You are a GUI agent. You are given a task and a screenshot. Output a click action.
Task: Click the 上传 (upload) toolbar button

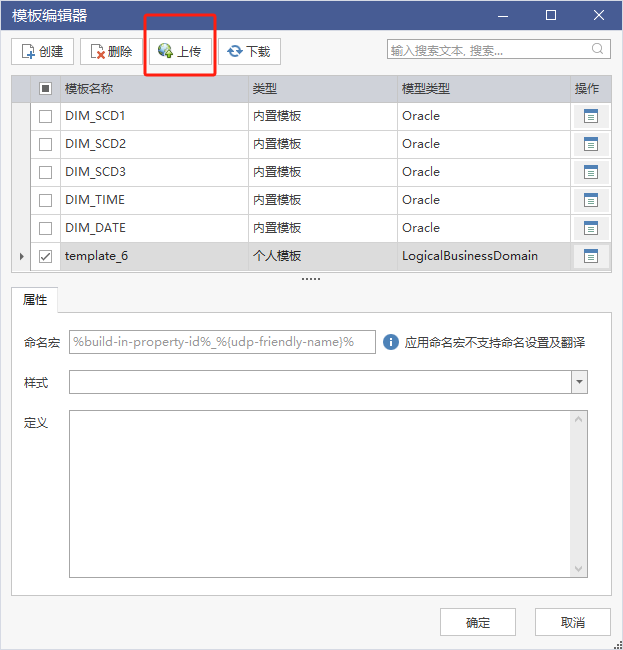180,51
